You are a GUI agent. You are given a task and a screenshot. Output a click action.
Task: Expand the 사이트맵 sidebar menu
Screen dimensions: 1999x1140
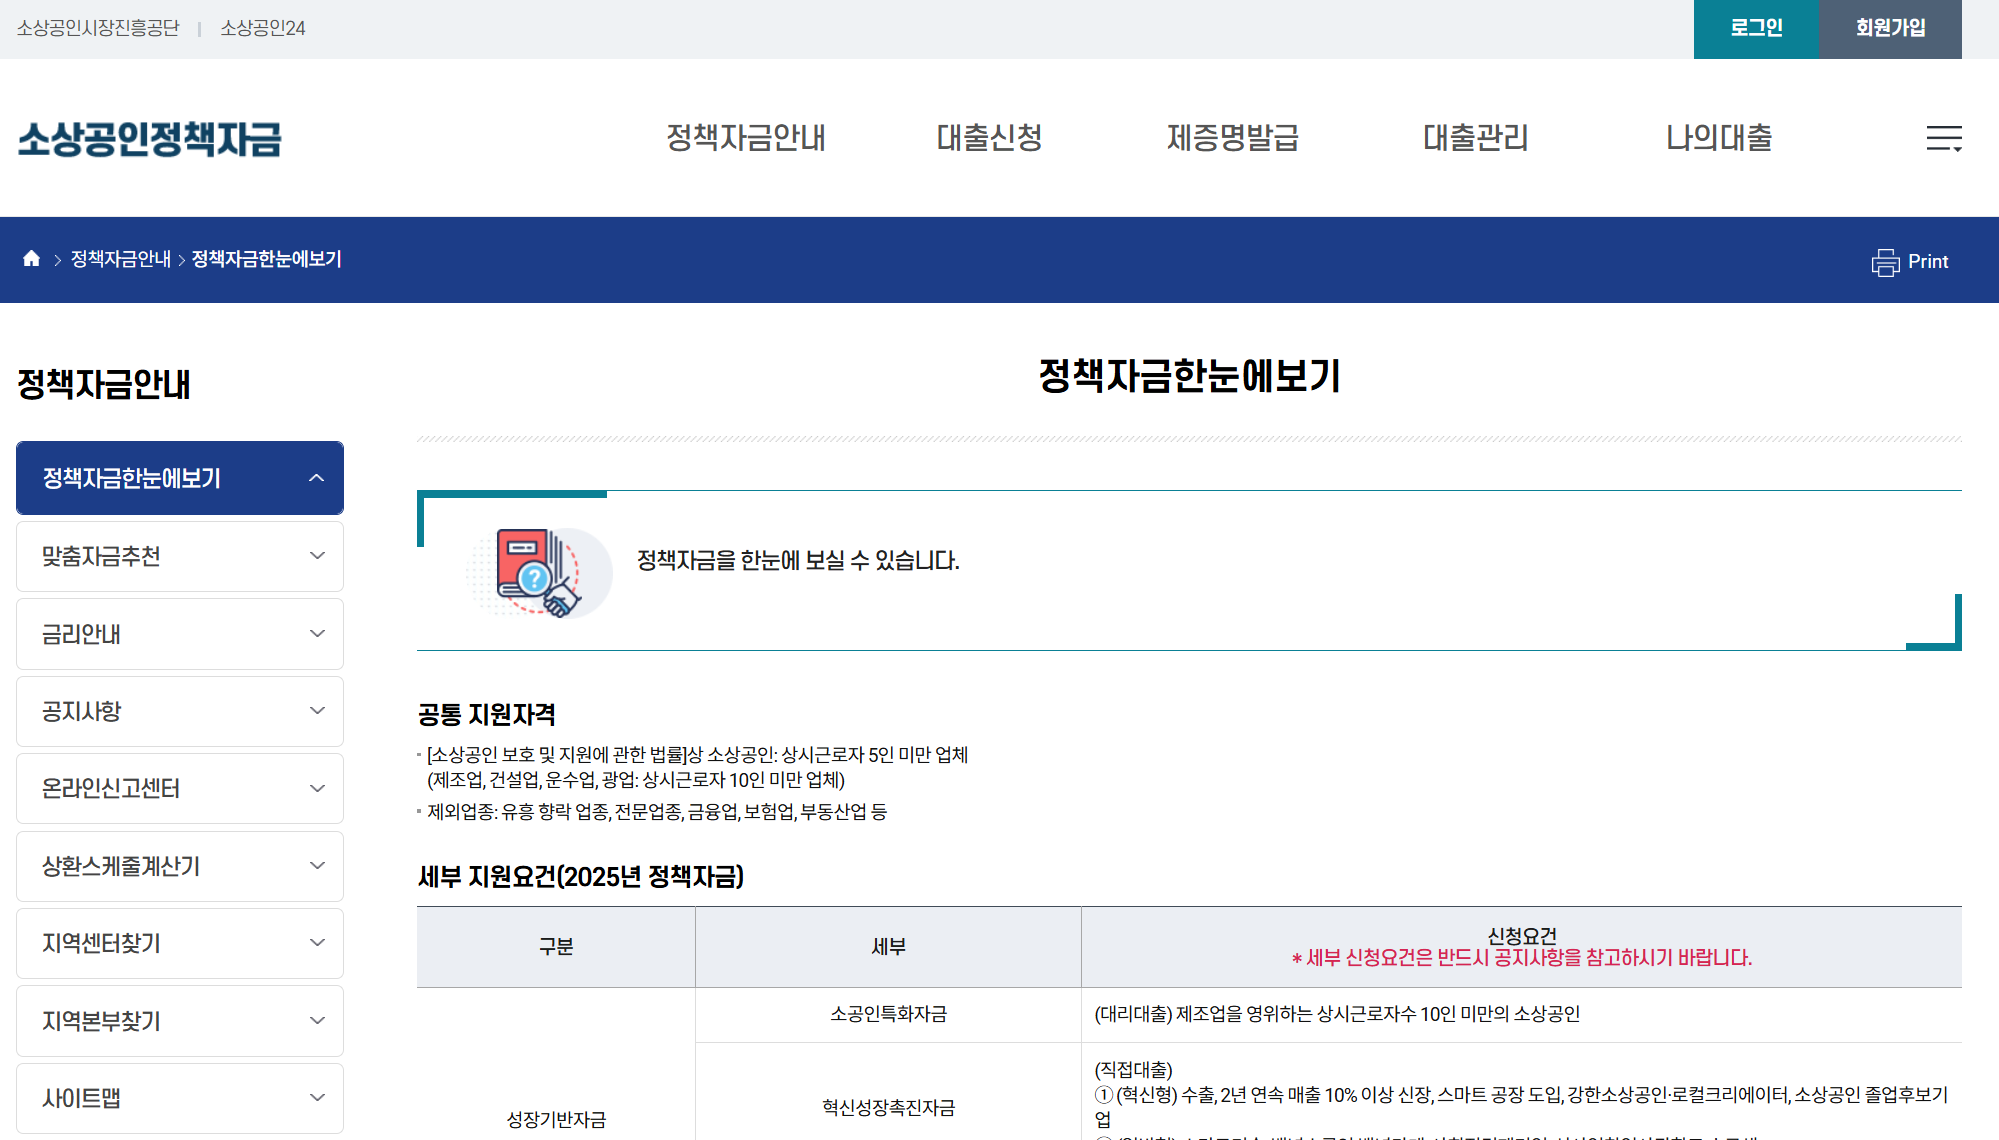pos(179,1098)
